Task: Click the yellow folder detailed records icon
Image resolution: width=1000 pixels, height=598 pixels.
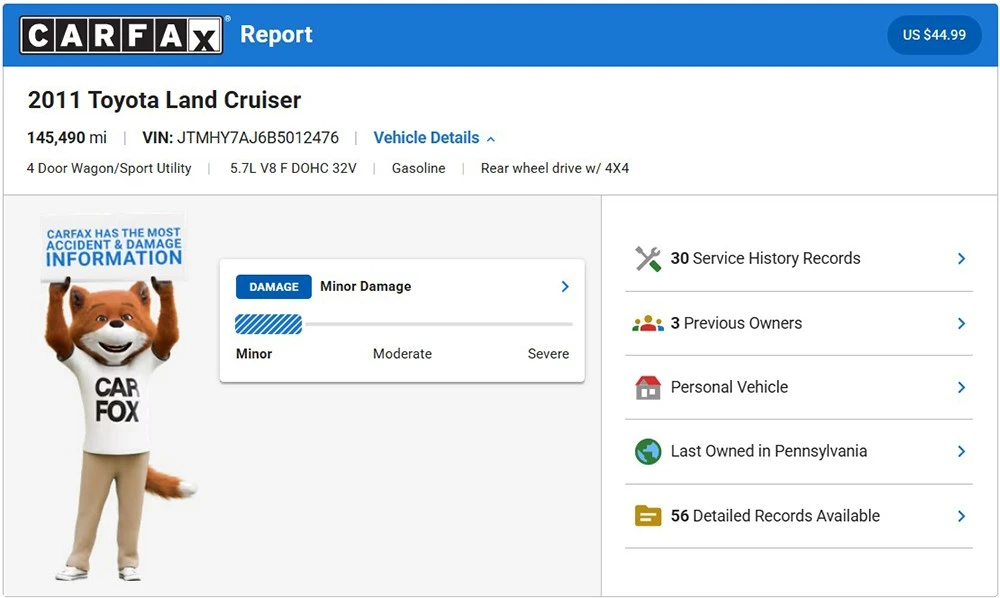Action: tap(648, 516)
